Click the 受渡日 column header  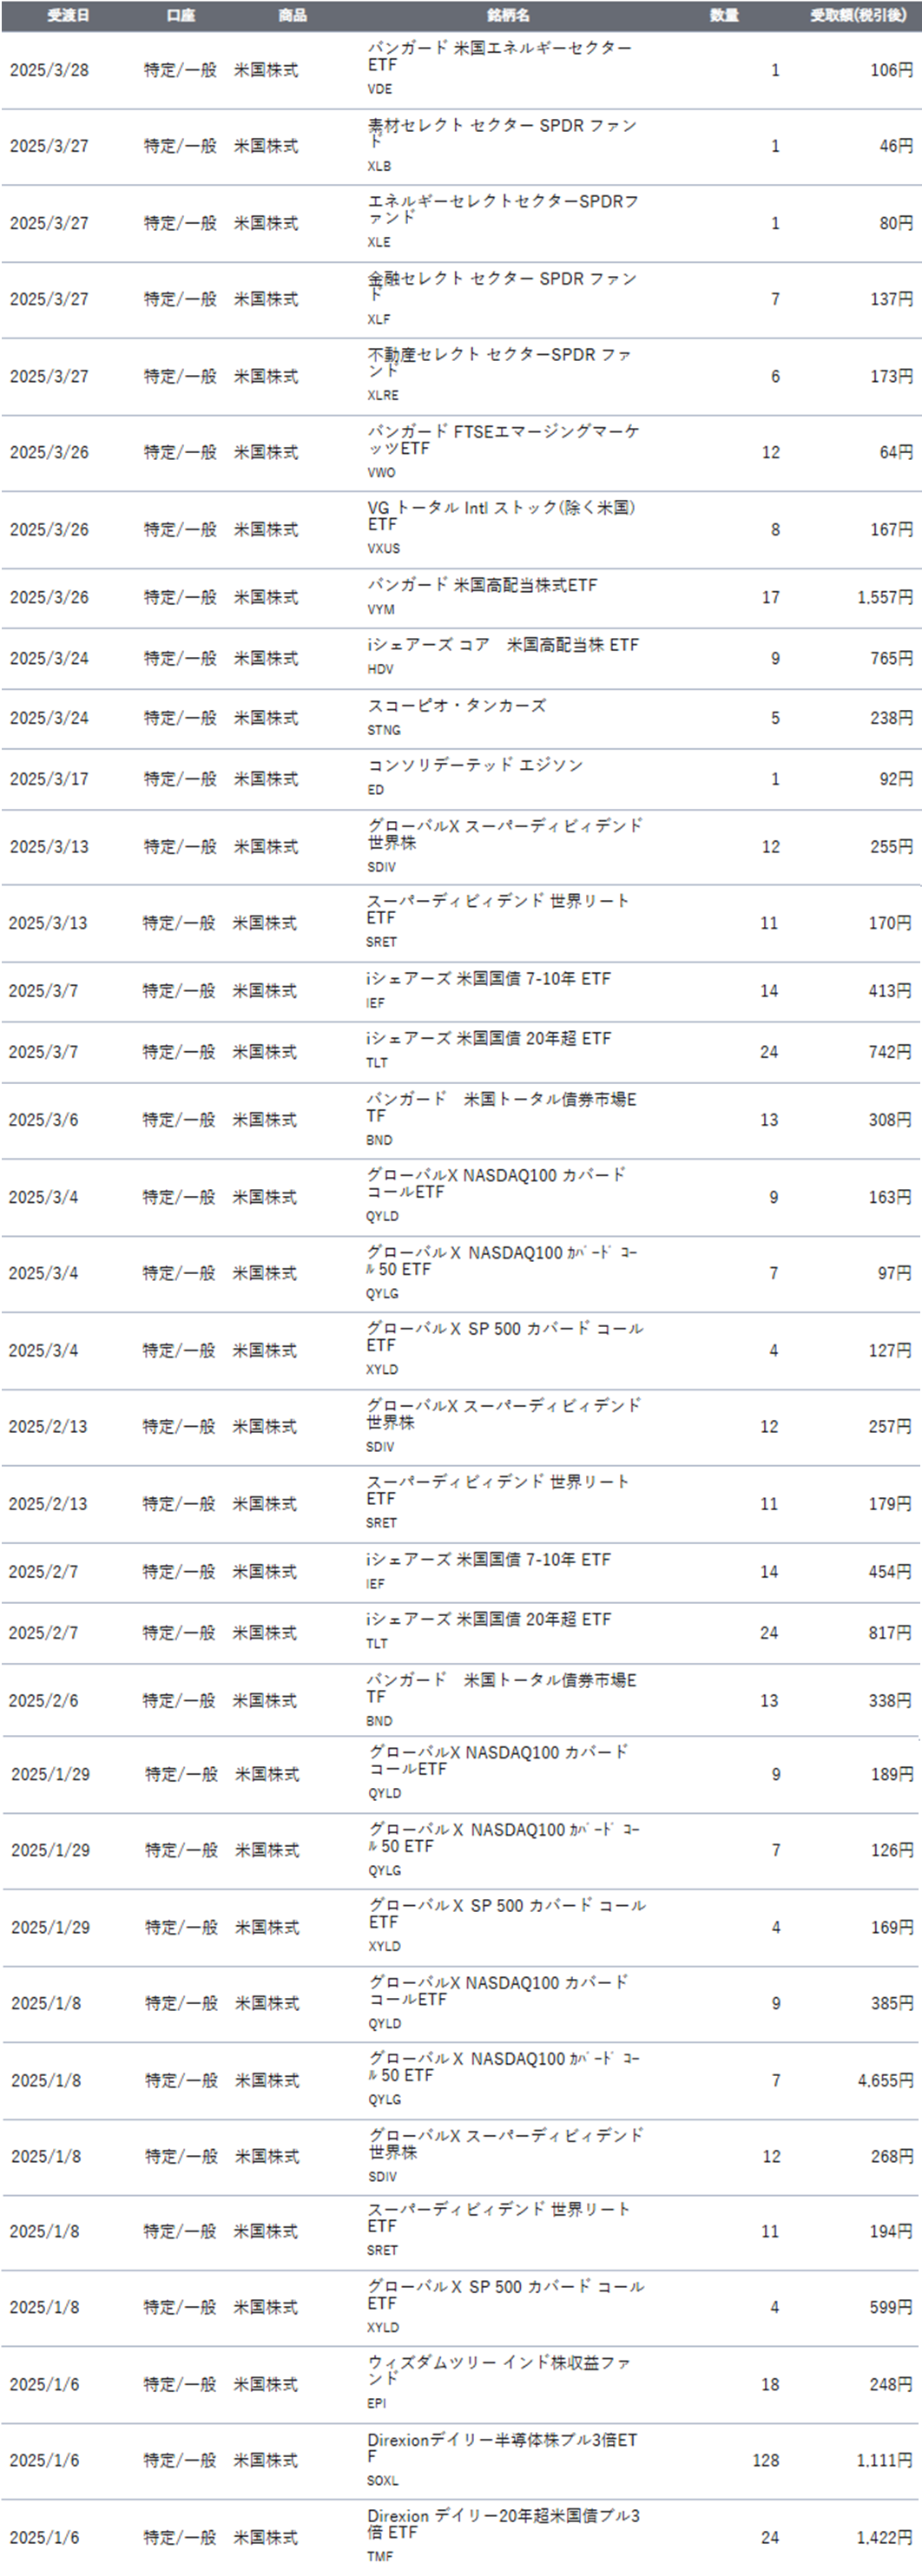point(68,15)
